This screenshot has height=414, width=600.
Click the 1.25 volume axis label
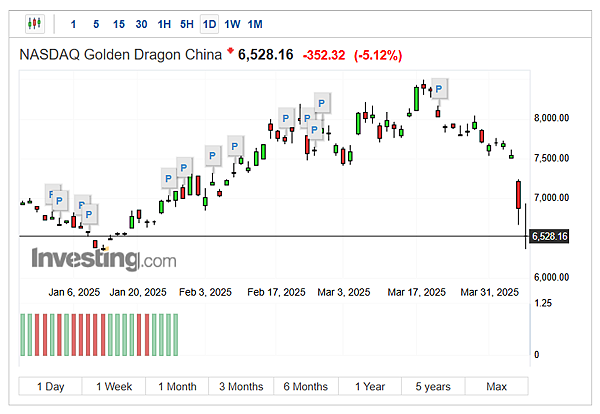point(543,303)
